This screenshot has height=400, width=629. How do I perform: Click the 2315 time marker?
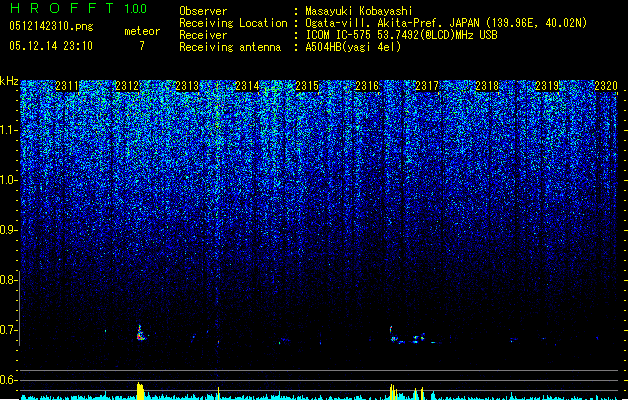pyautogui.click(x=307, y=86)
